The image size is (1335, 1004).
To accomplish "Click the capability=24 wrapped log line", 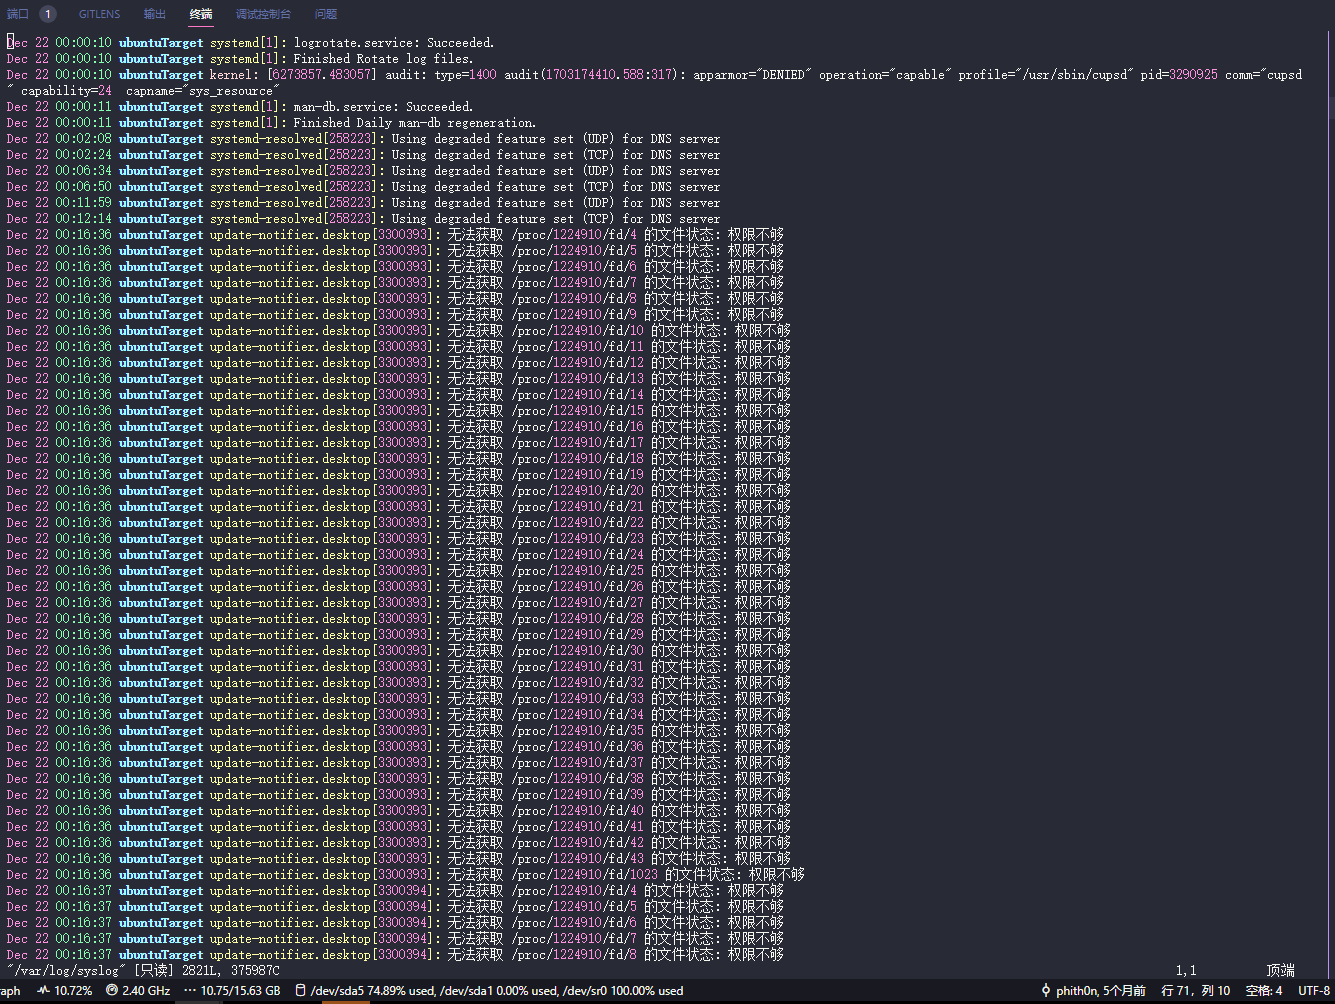I will tap(143, 91).
